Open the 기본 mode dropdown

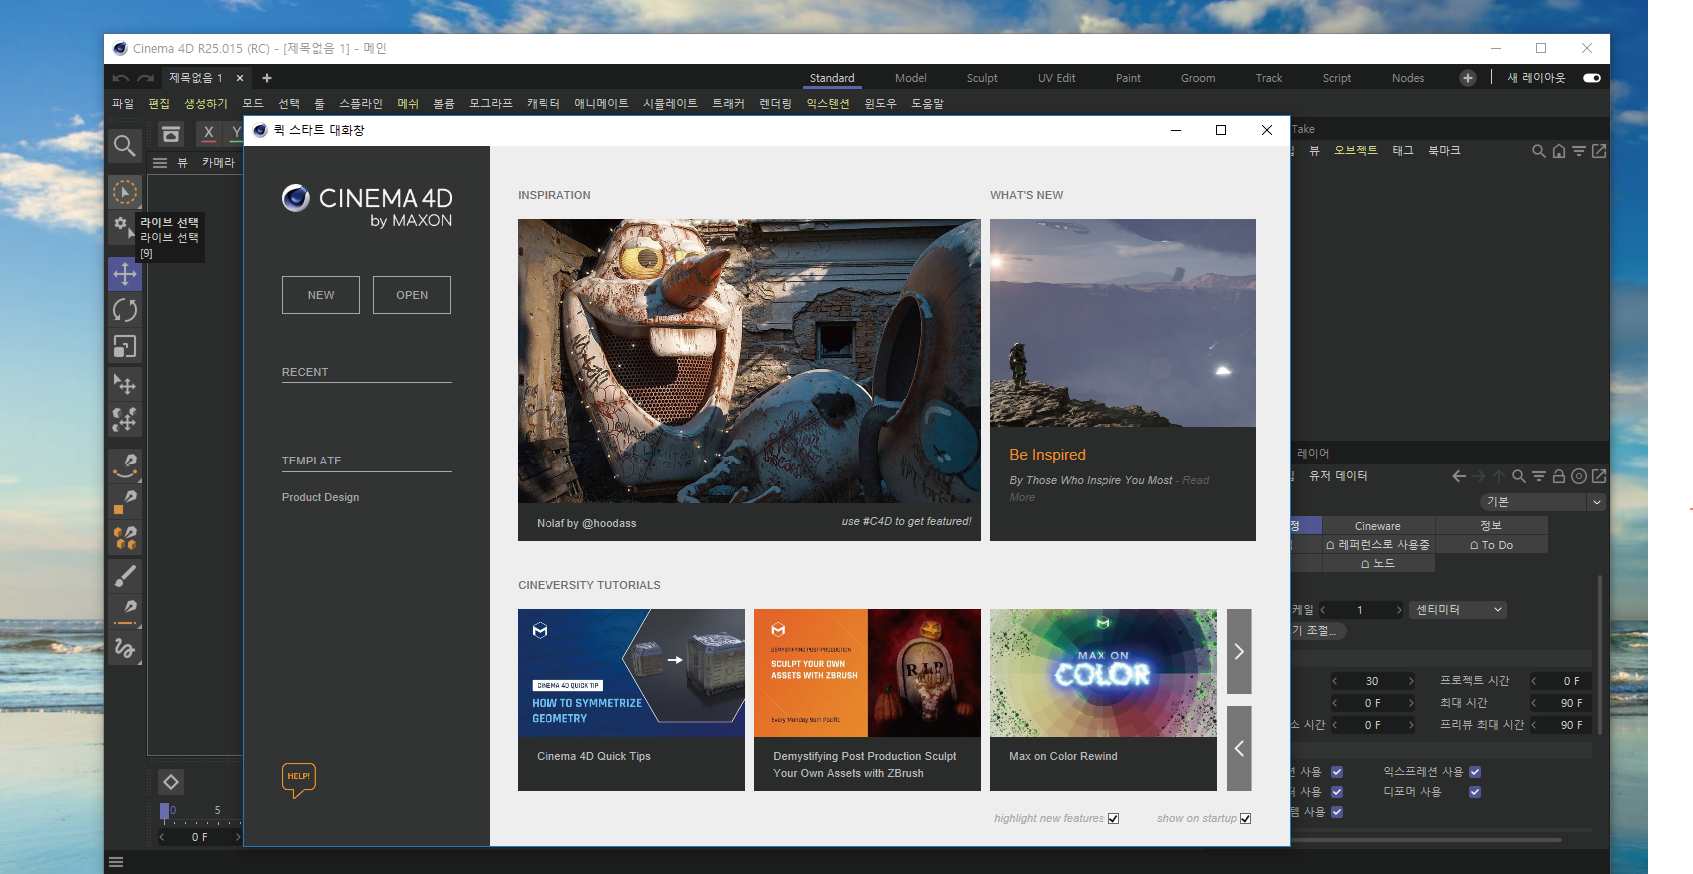click(1541, 502)
